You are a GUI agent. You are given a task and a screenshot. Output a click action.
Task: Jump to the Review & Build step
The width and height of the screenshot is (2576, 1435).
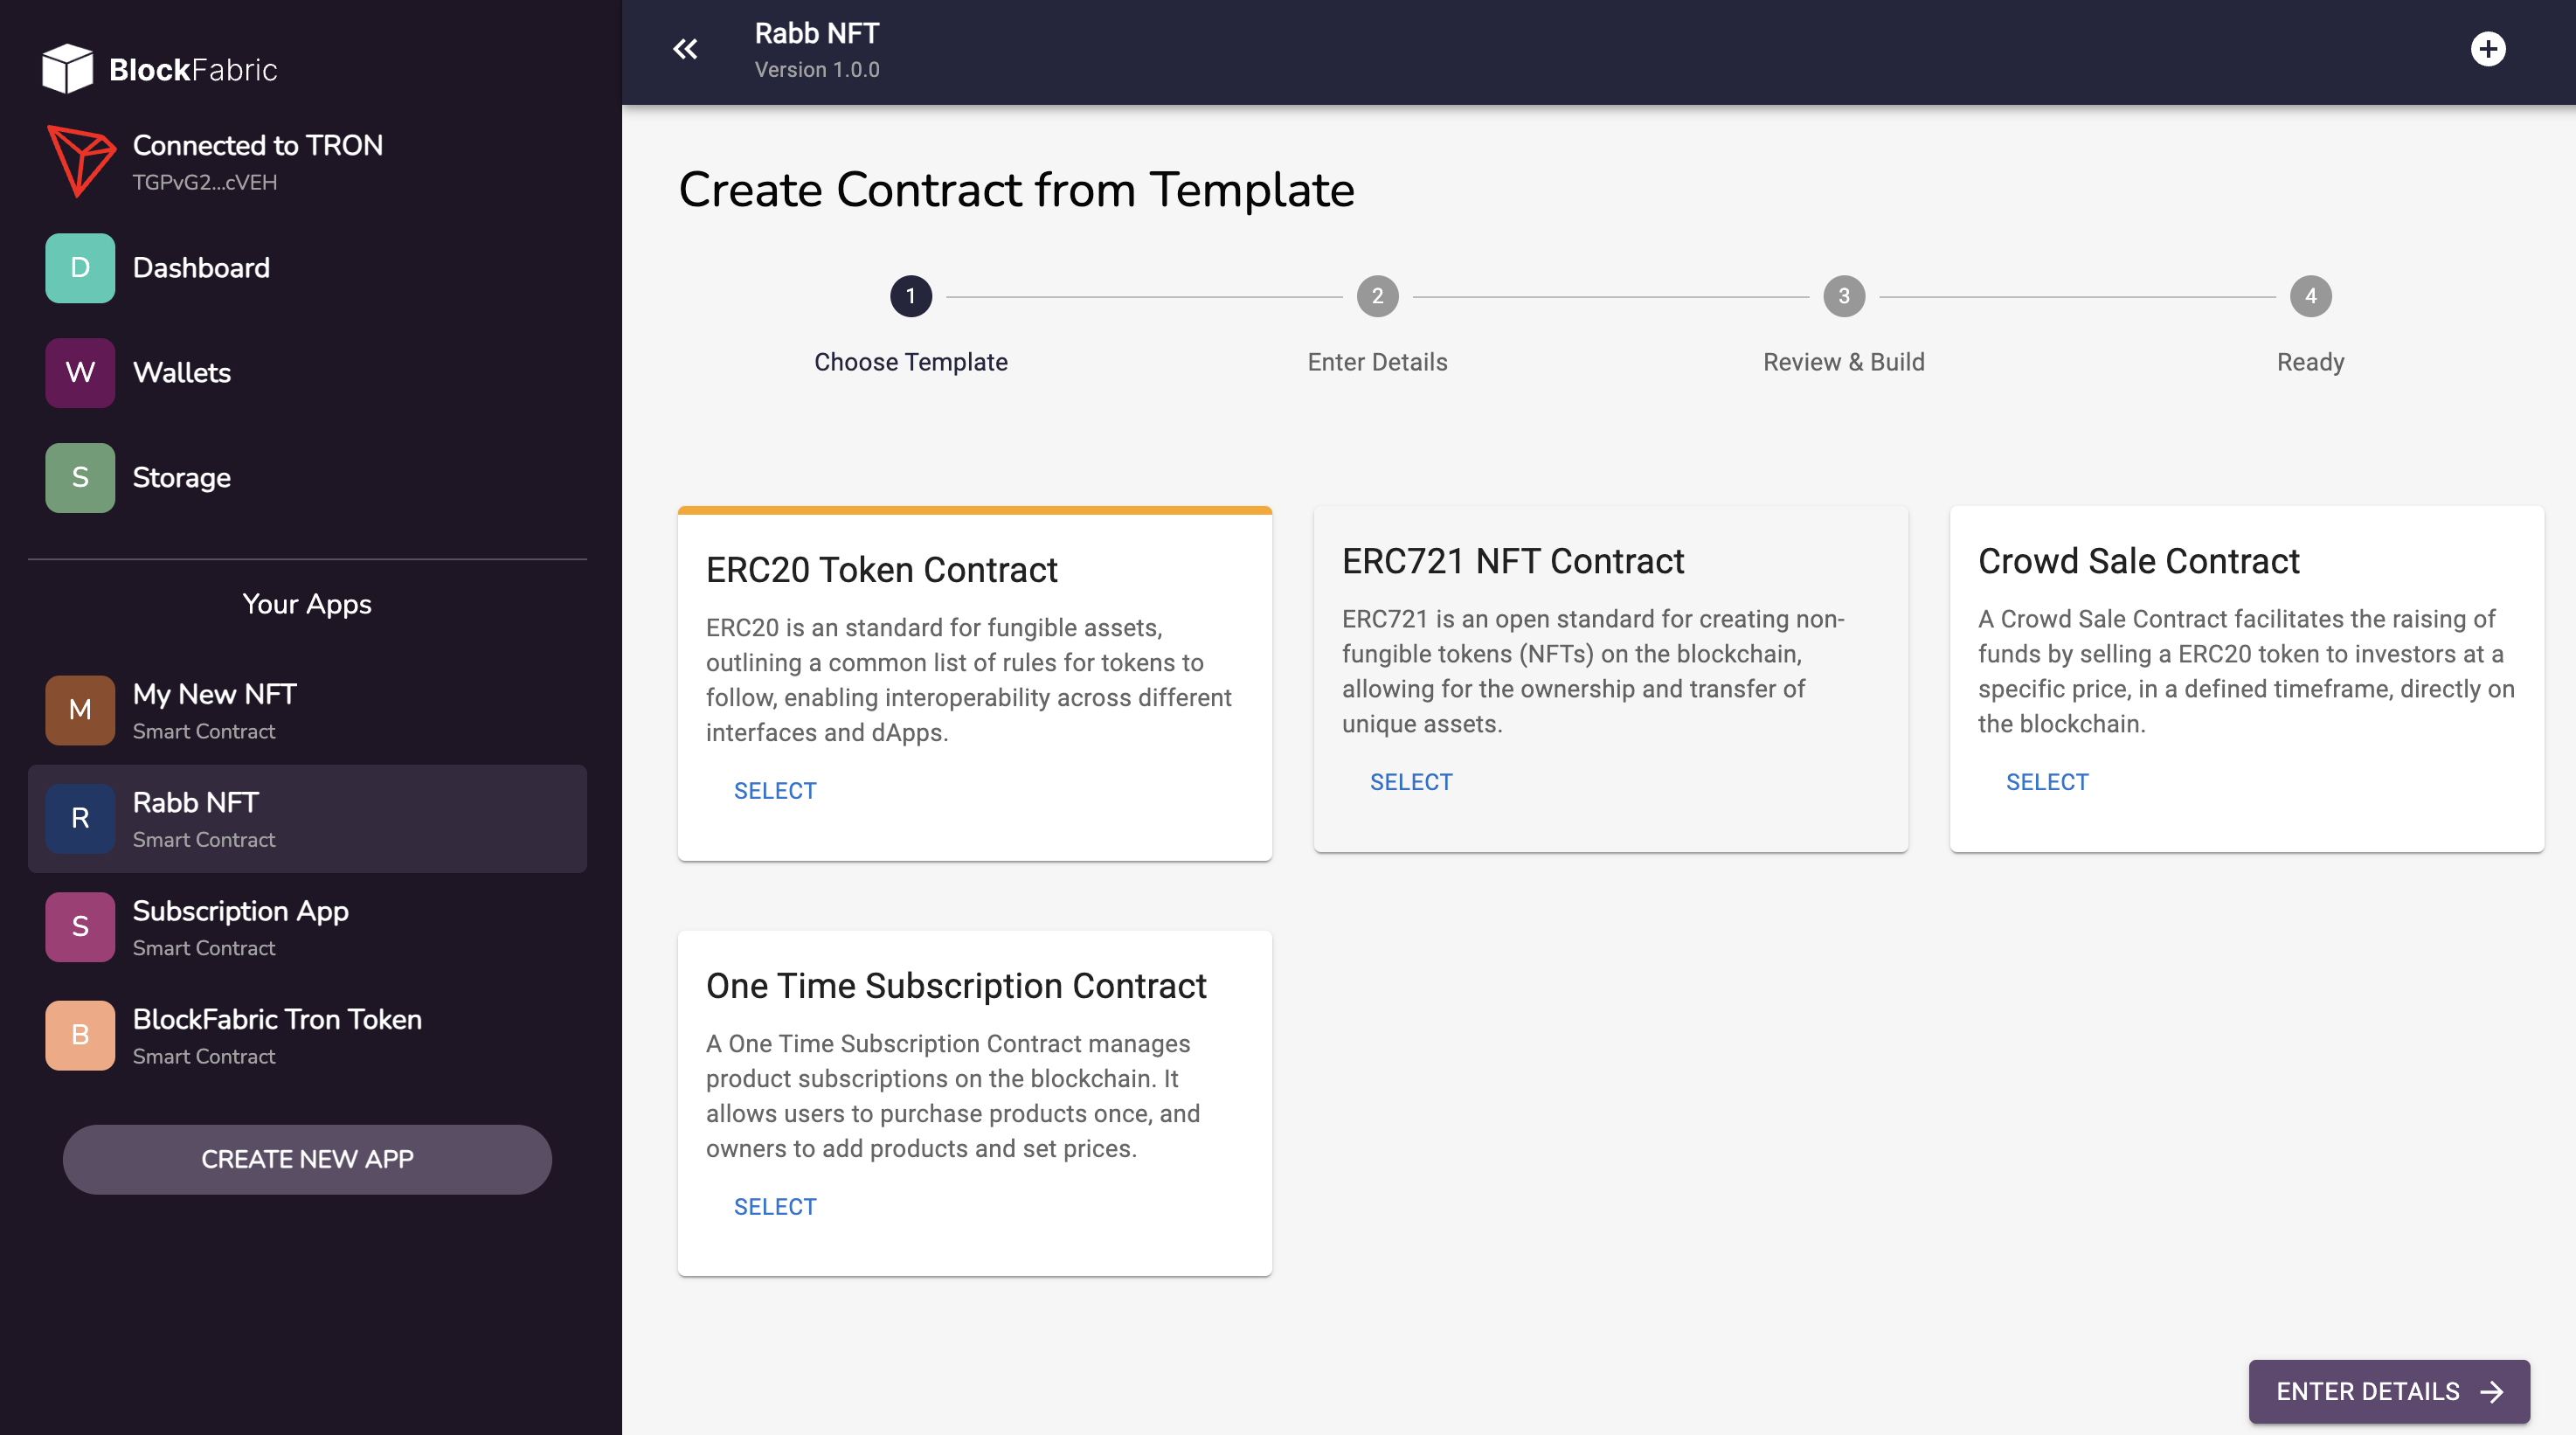point(1843,295)
